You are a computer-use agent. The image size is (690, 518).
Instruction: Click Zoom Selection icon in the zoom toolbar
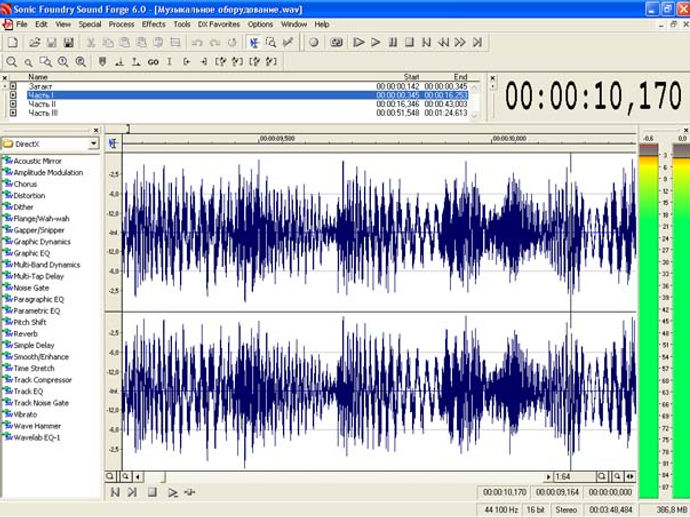tap(45, 62)
